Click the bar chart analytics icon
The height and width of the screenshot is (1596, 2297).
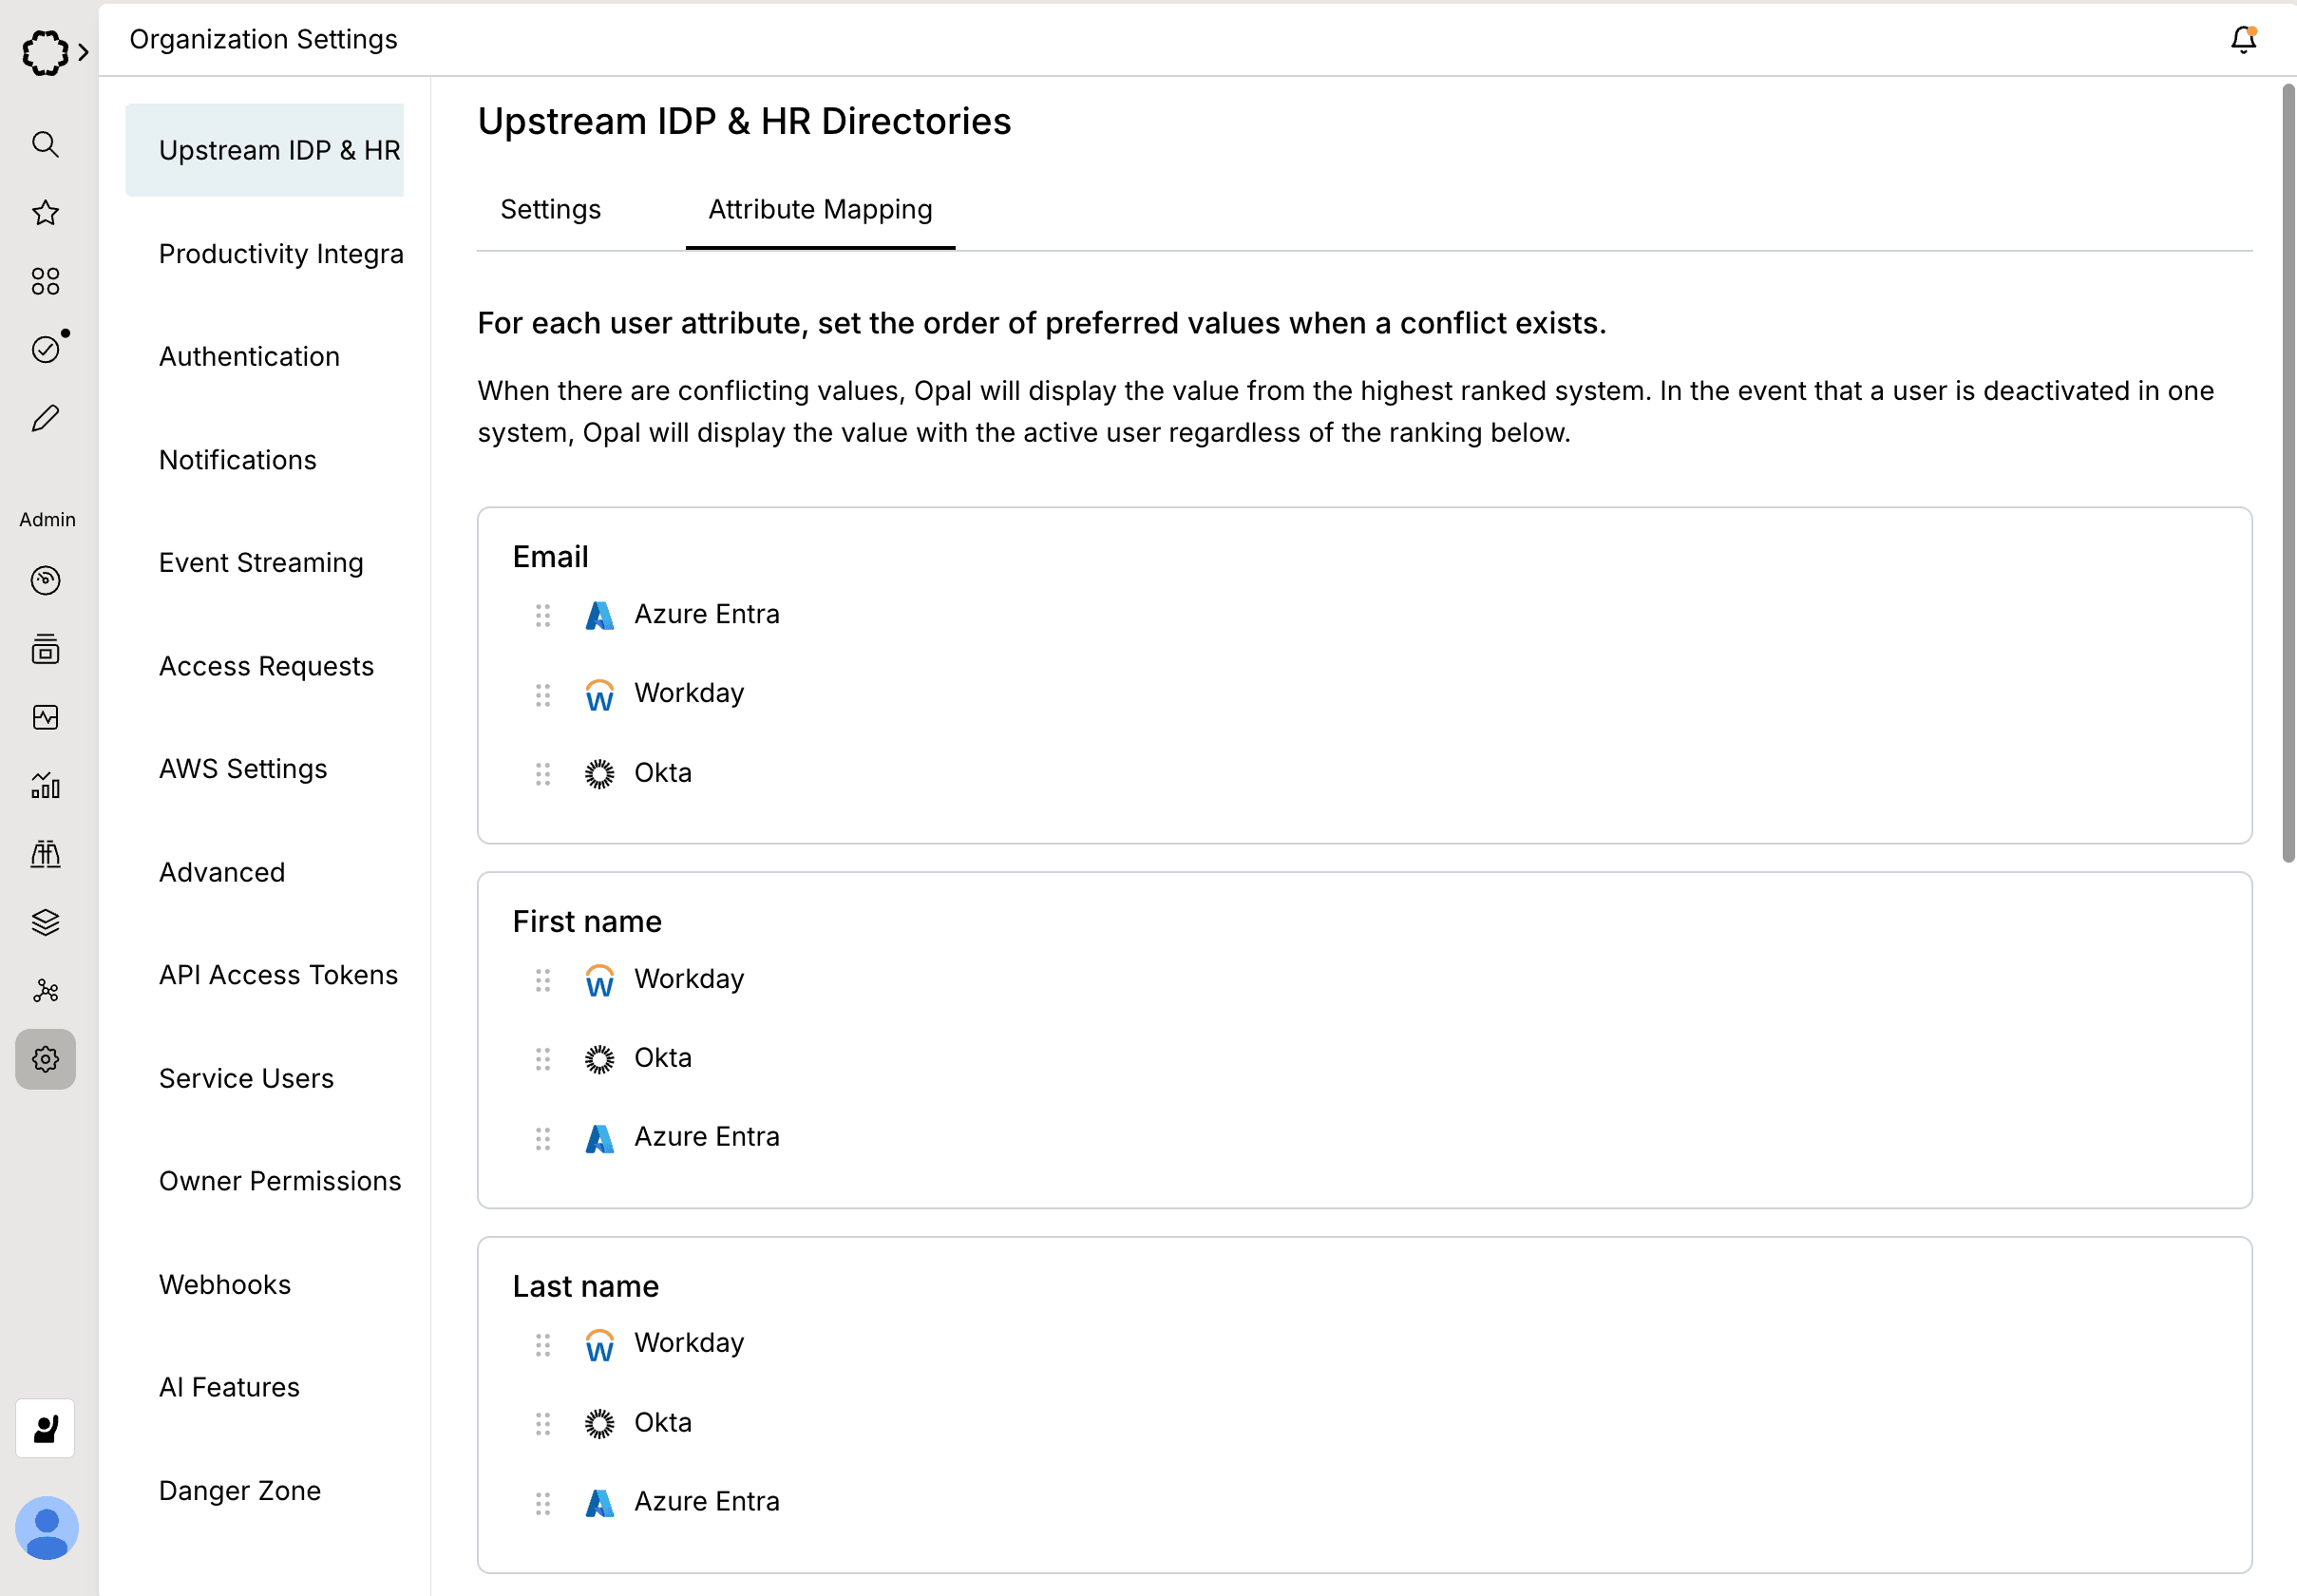[x=45, y=786]
